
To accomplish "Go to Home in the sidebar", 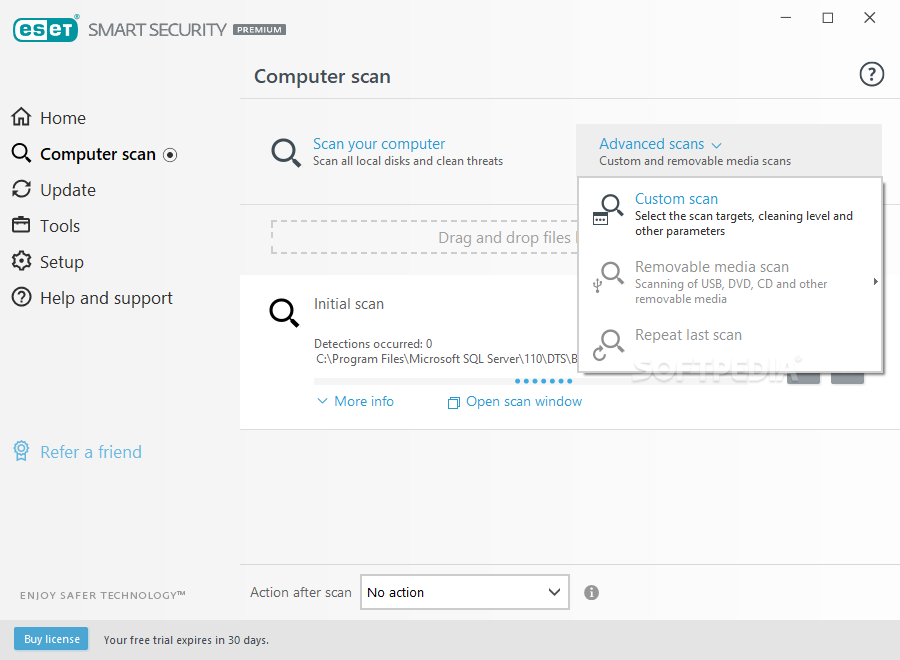I will 63,118.
